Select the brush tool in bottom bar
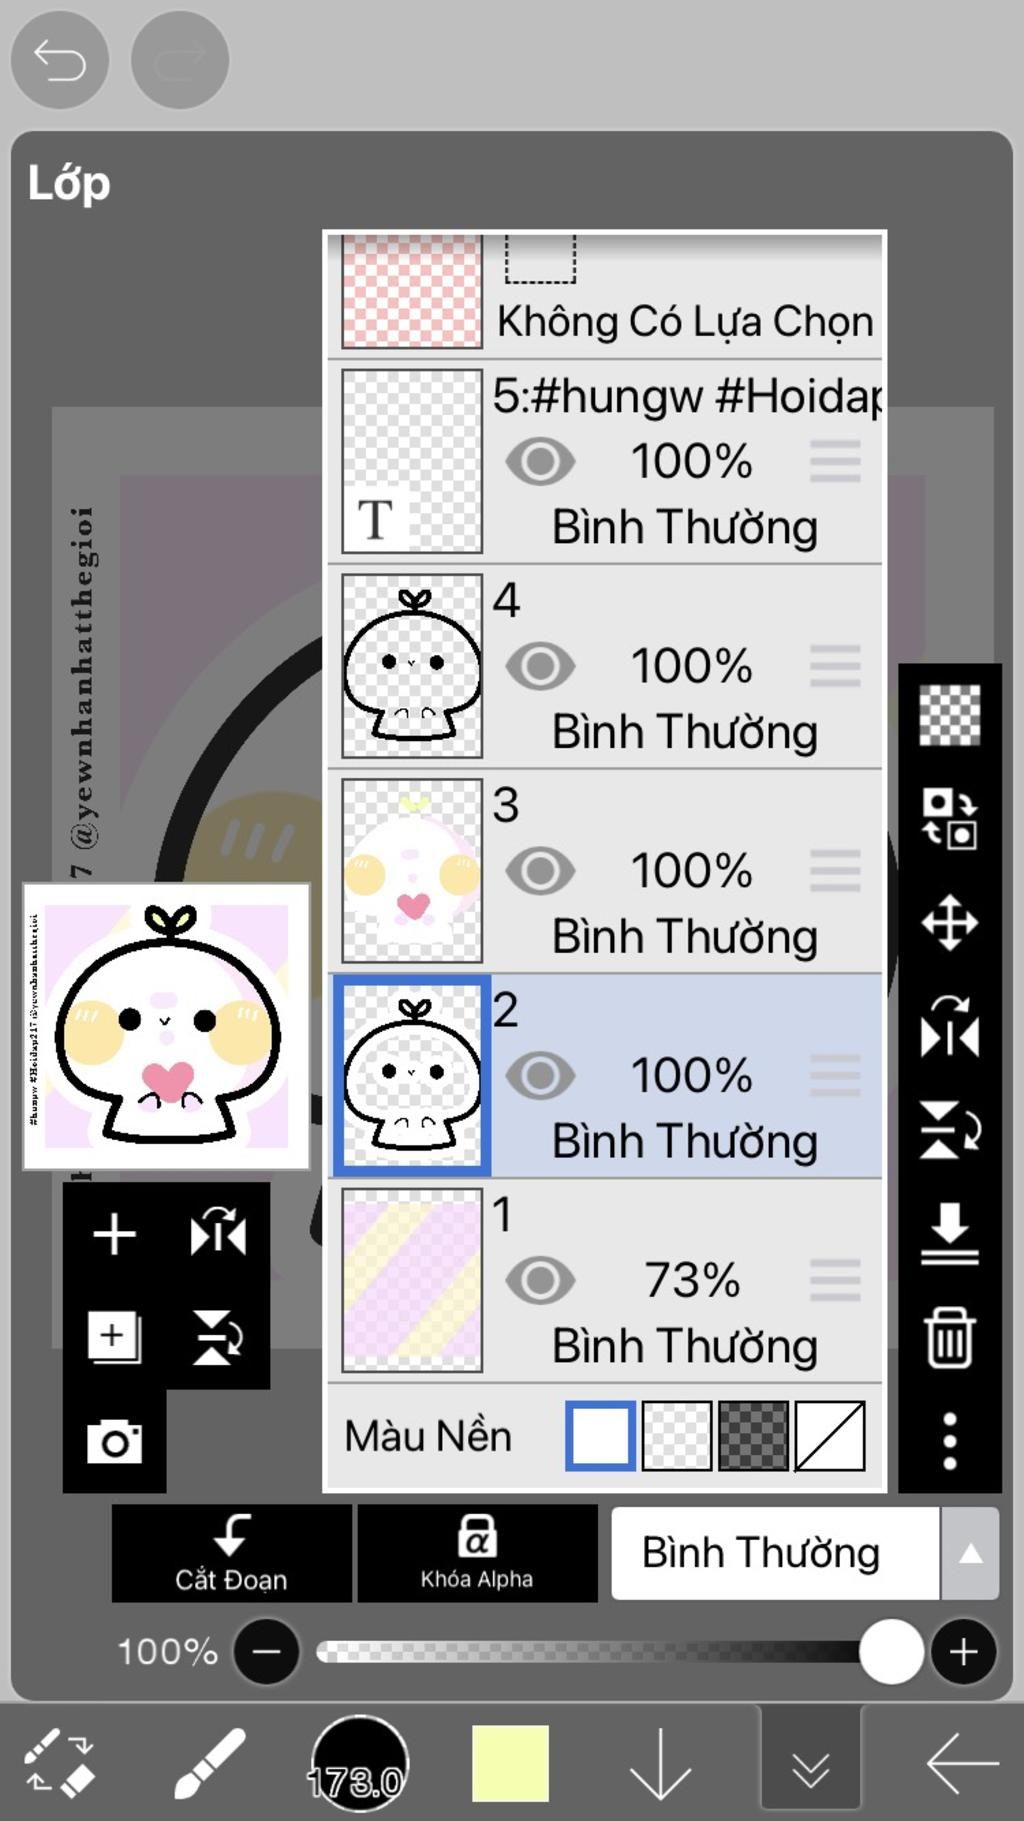1024x1821 pixels. pos(208,1763)
